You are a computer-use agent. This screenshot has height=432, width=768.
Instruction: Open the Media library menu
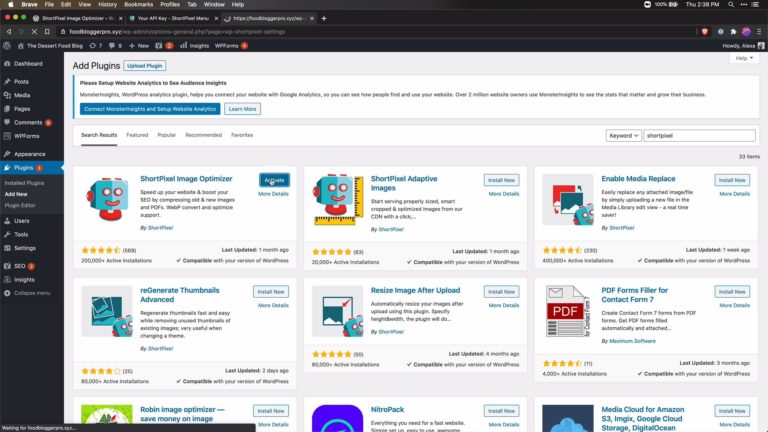click(x=22, y=95)
